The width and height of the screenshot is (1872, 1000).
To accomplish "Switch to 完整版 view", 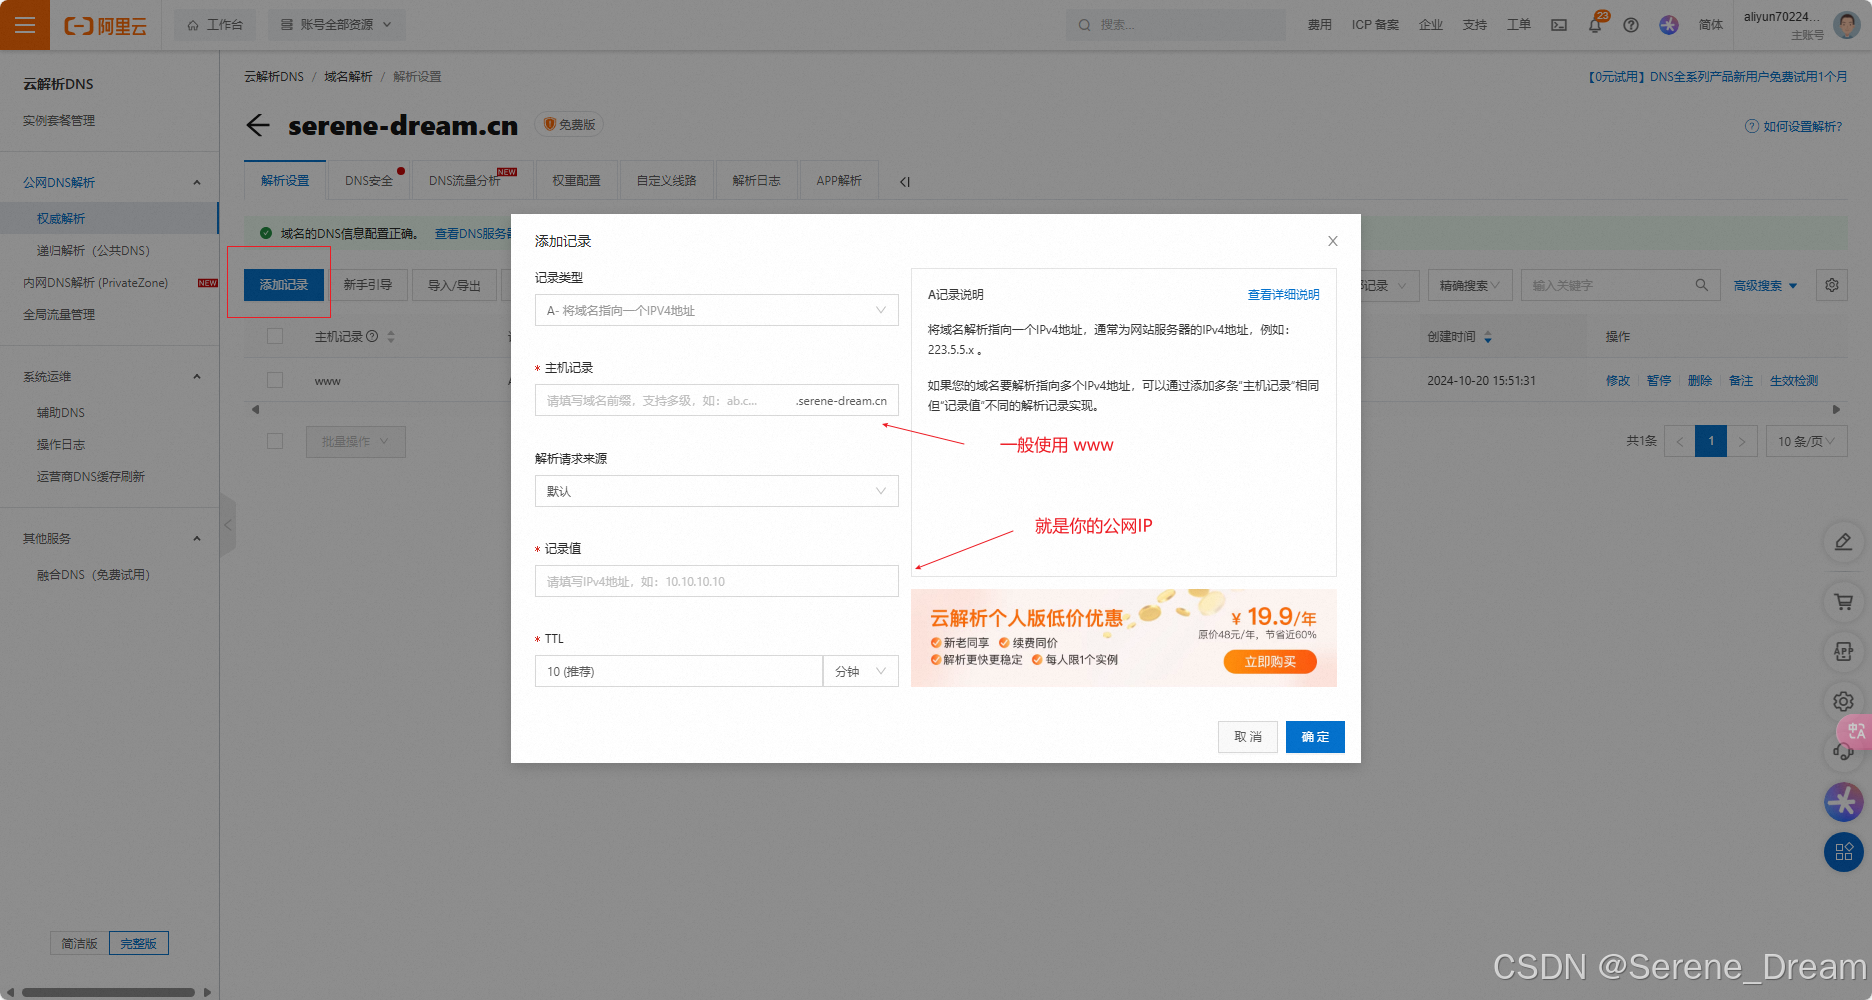I will [139, 943].
